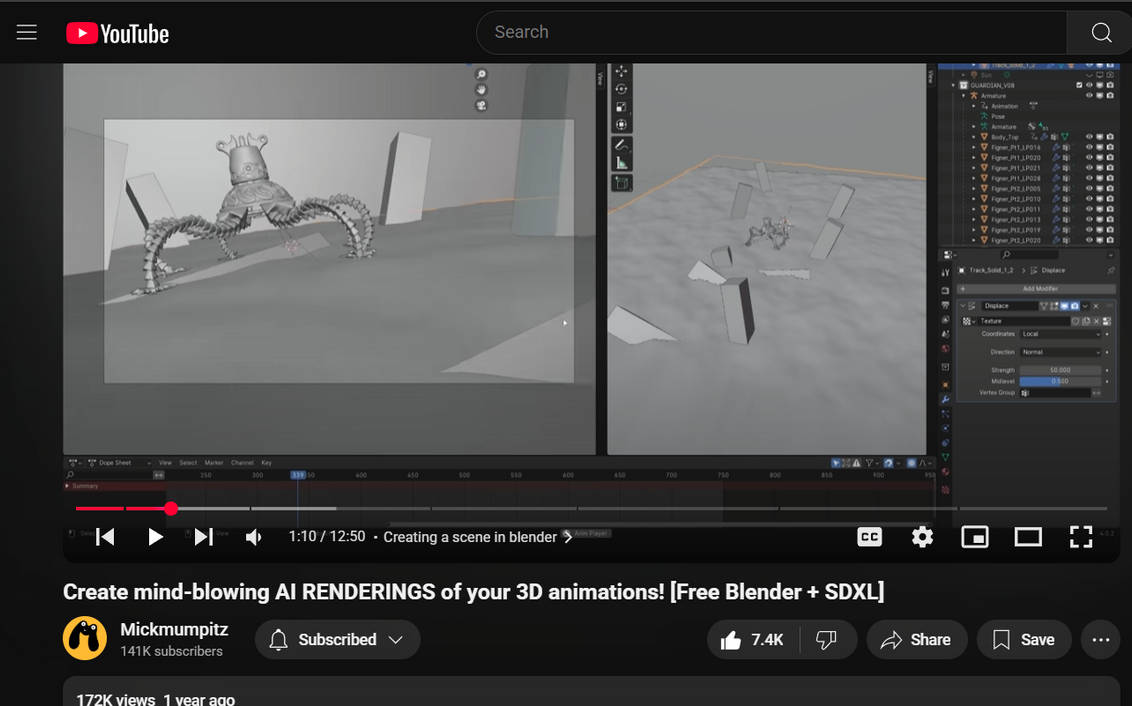Viewport: 1132px width, 706px height.
Task: Click the blue current frame marker in the timeline
Action: [x=297, y=475]
